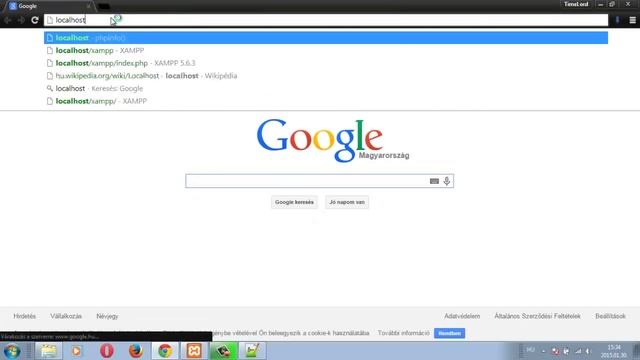This screenshot has width=640, height=360.
Task: Open the on-screen keyboard icon
Action: click(434, 181)
